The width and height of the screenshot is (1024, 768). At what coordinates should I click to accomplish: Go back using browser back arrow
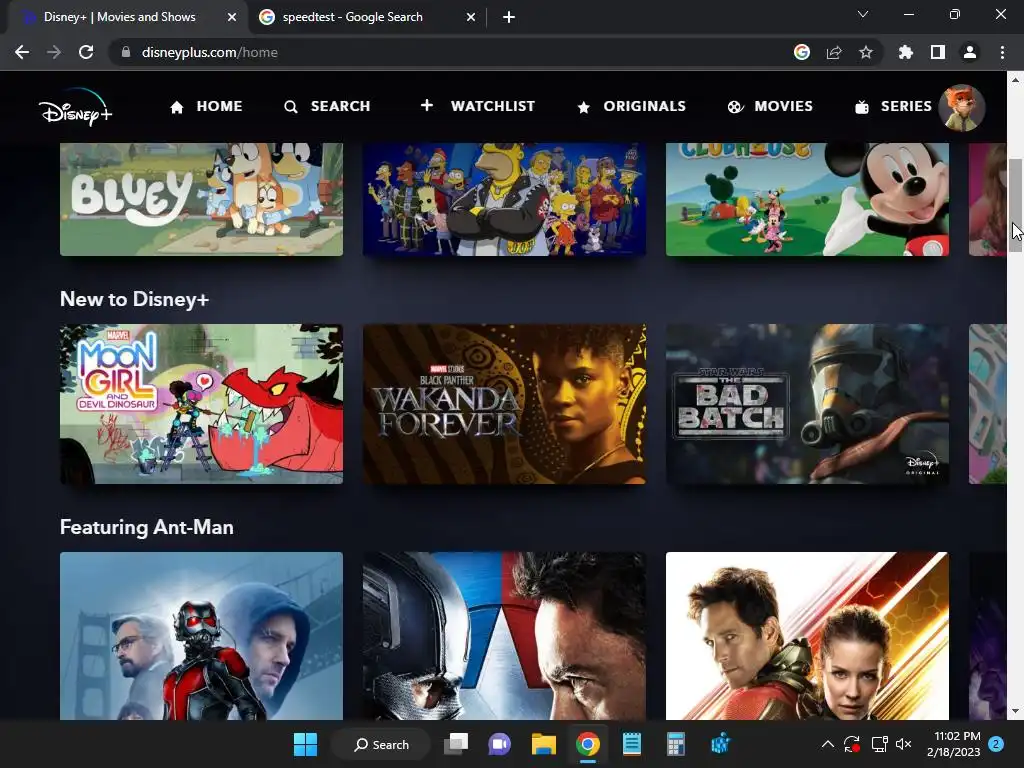tap(22, 52)
